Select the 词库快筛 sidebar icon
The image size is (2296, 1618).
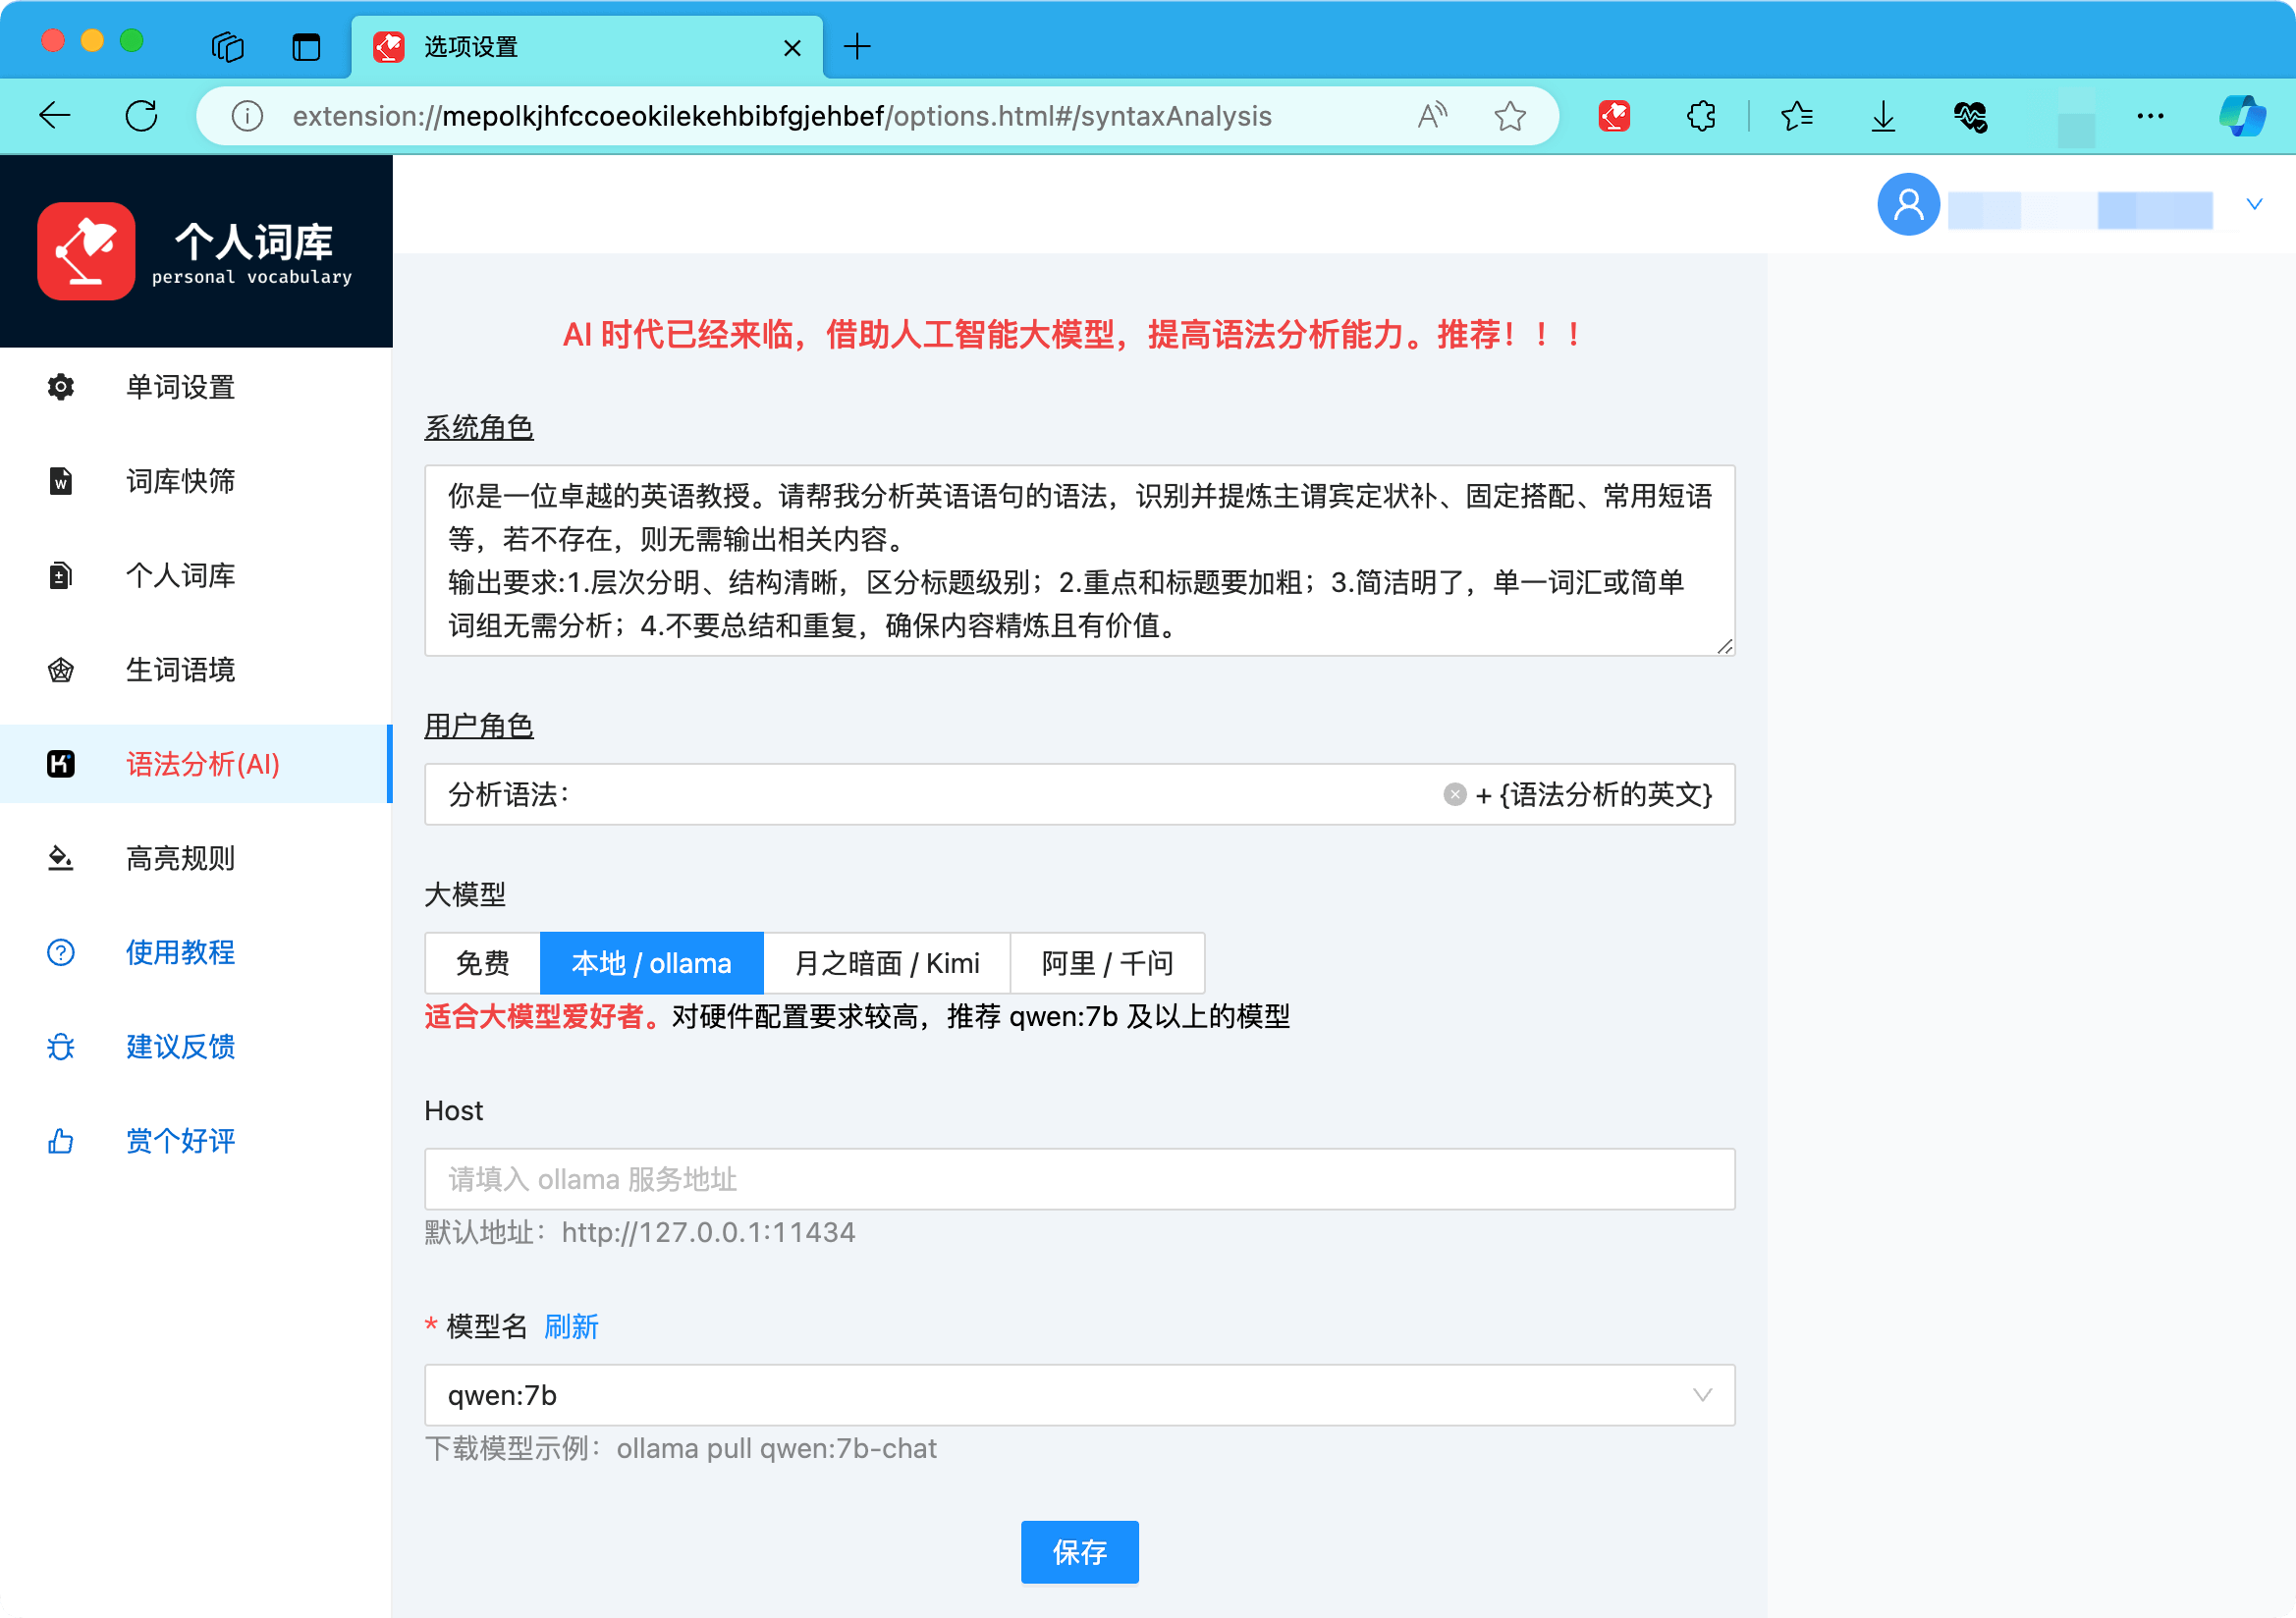[60, 481]
